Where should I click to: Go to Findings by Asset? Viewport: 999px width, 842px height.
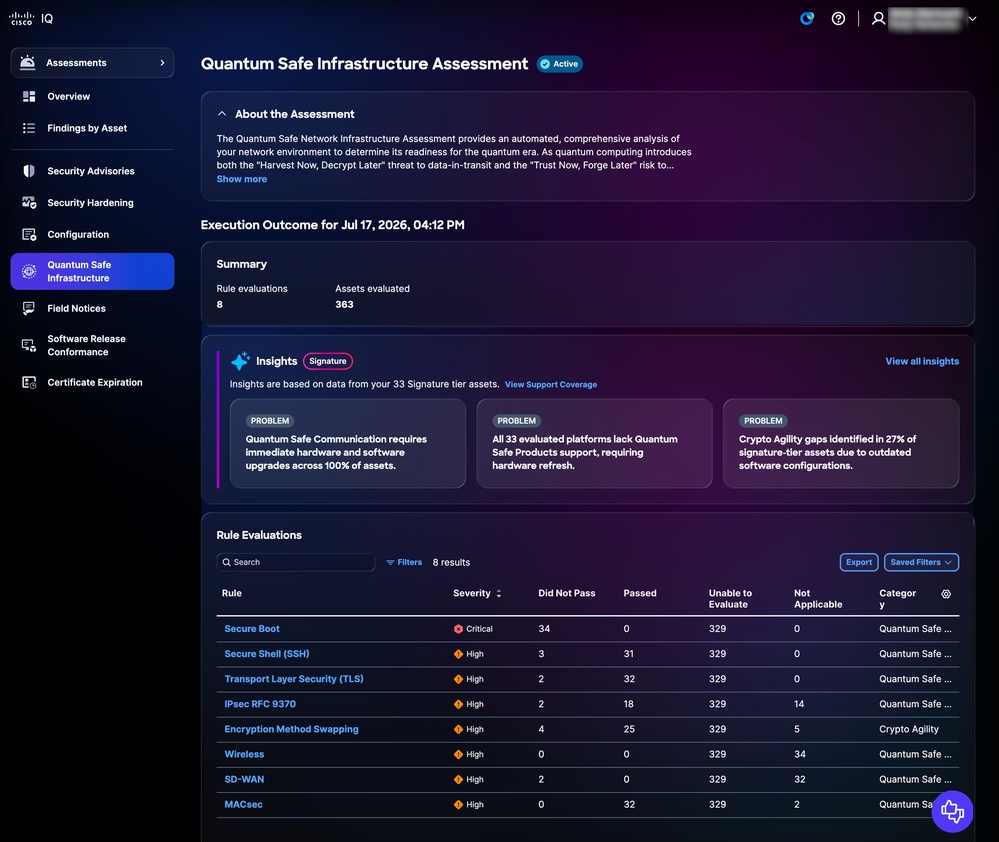click(x=87, y=128)
